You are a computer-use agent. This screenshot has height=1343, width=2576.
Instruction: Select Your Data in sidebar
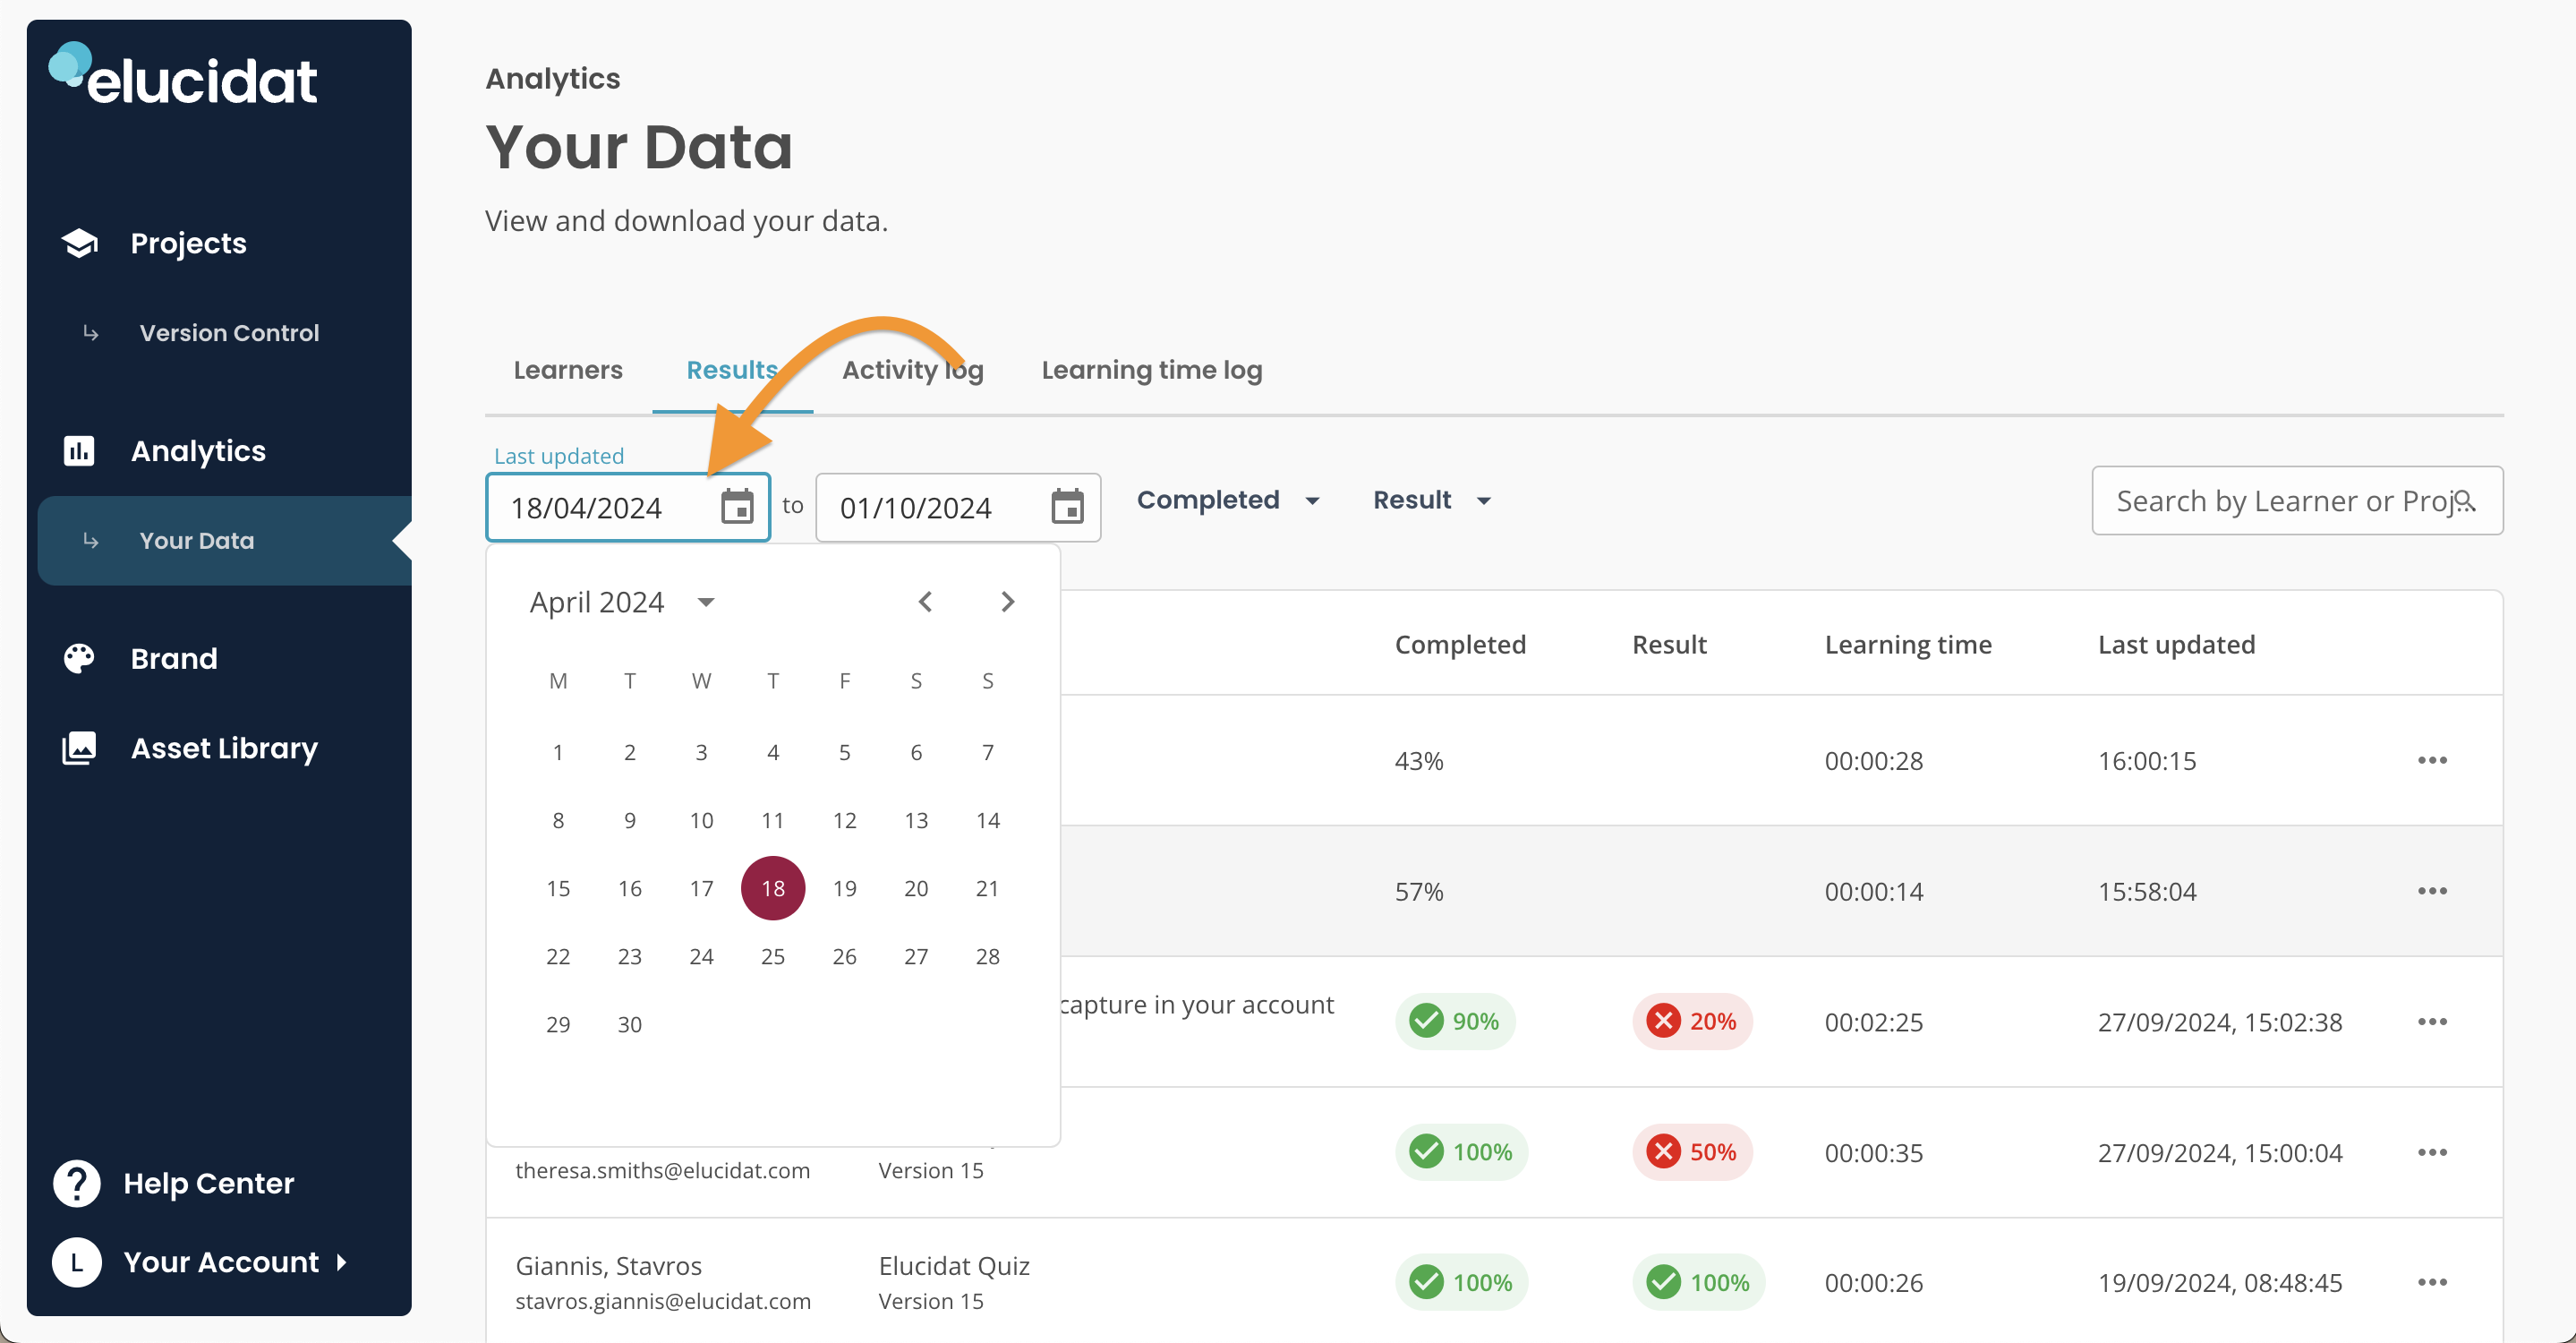[x=224, y=541]
